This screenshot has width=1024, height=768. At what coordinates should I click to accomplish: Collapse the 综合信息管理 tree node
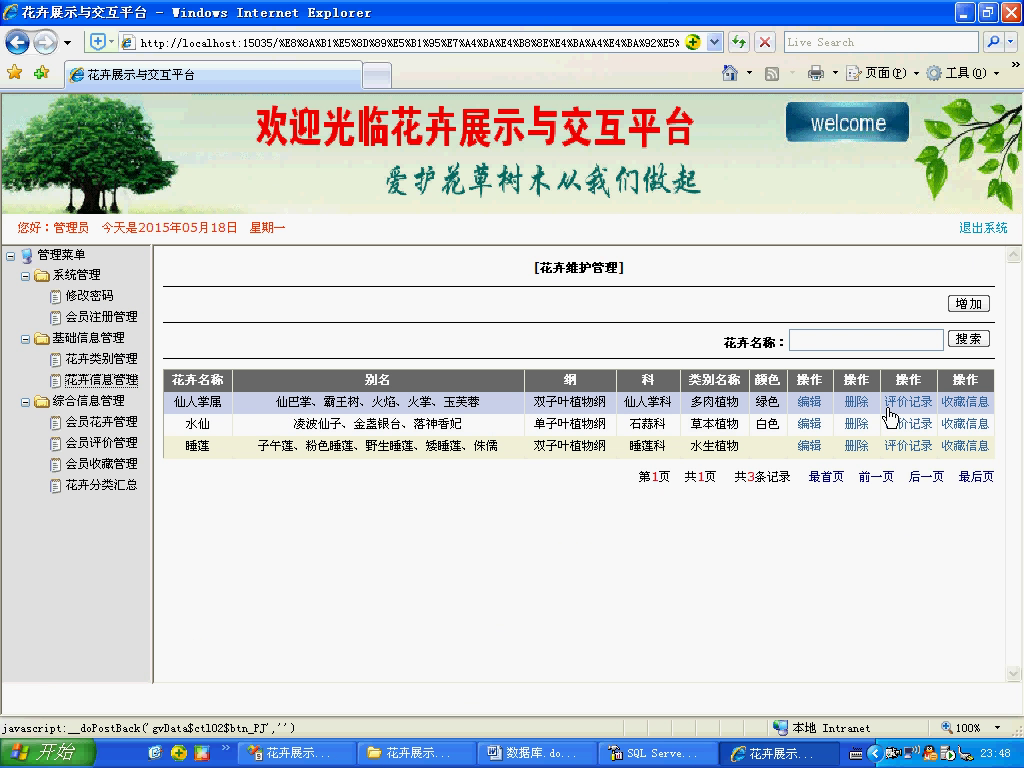[x=25, y=402]
